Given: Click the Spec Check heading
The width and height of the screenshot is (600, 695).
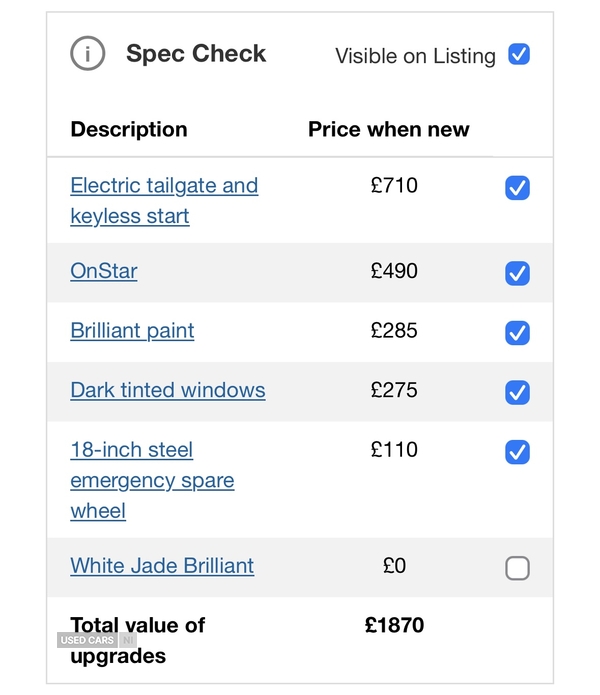Looking at the screenshot, I should 196,54.
